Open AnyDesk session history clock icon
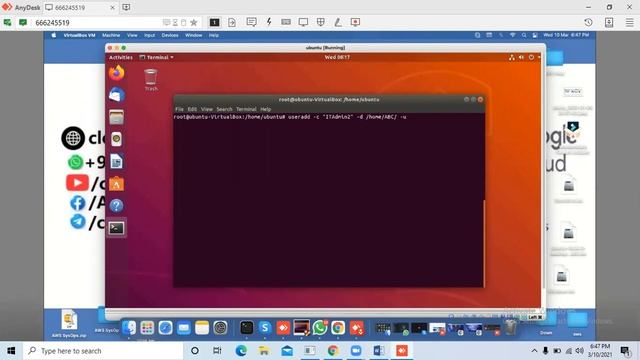This screenshot has height=360, width=640. tap(588, 22)
